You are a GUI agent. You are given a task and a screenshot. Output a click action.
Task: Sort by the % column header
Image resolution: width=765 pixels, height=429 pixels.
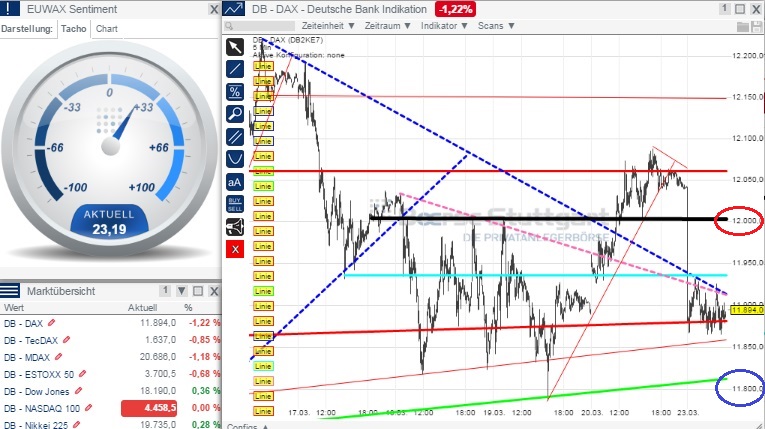[188, 307]
